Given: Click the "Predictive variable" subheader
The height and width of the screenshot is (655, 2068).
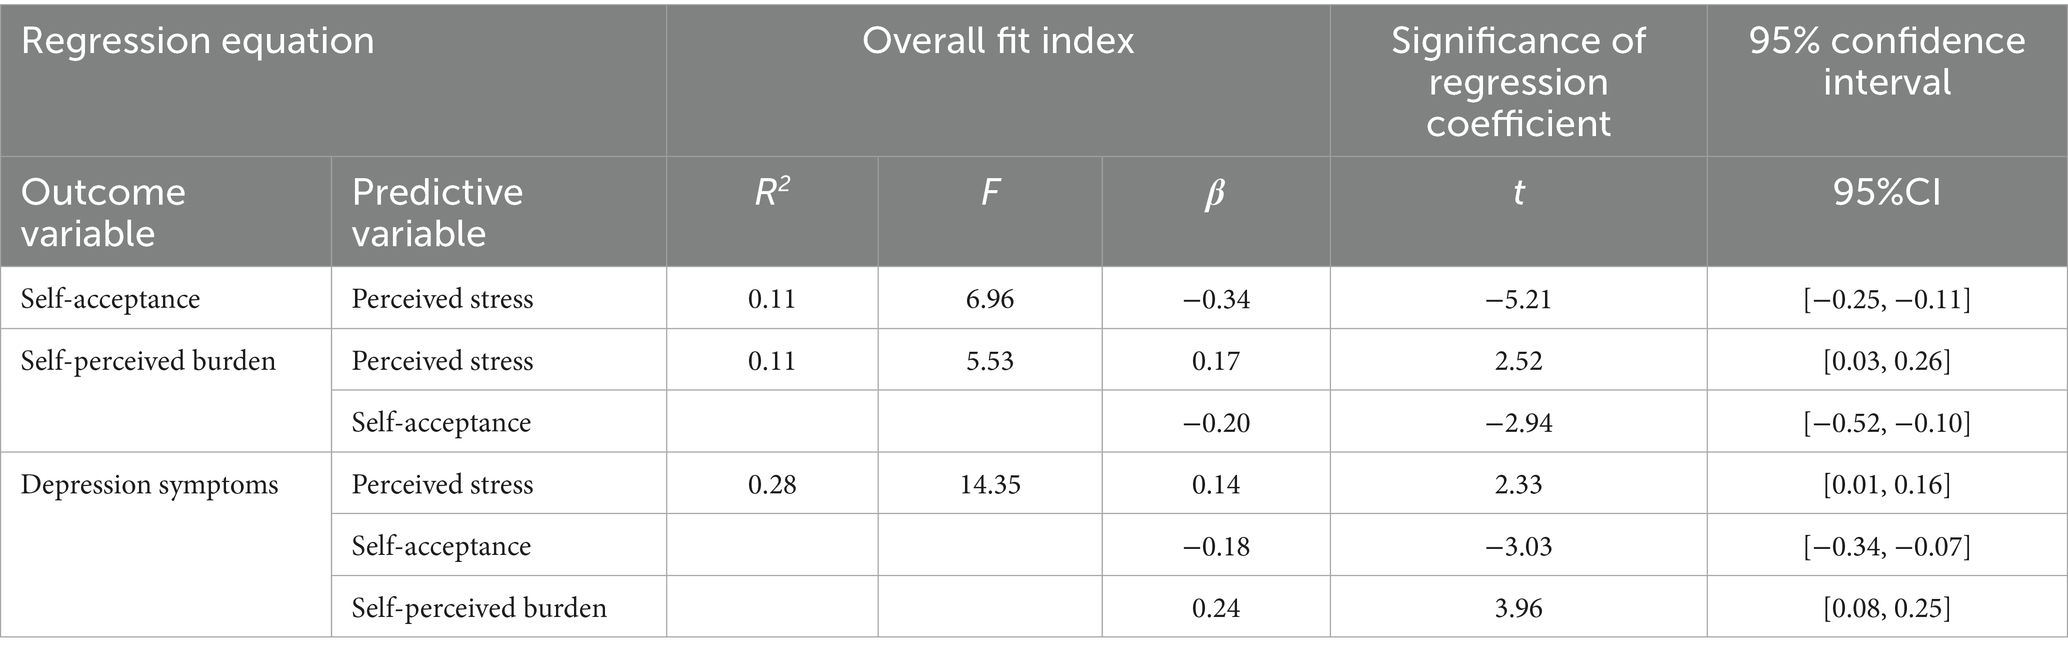Looking at the screenshot, I should pos(437,212).
